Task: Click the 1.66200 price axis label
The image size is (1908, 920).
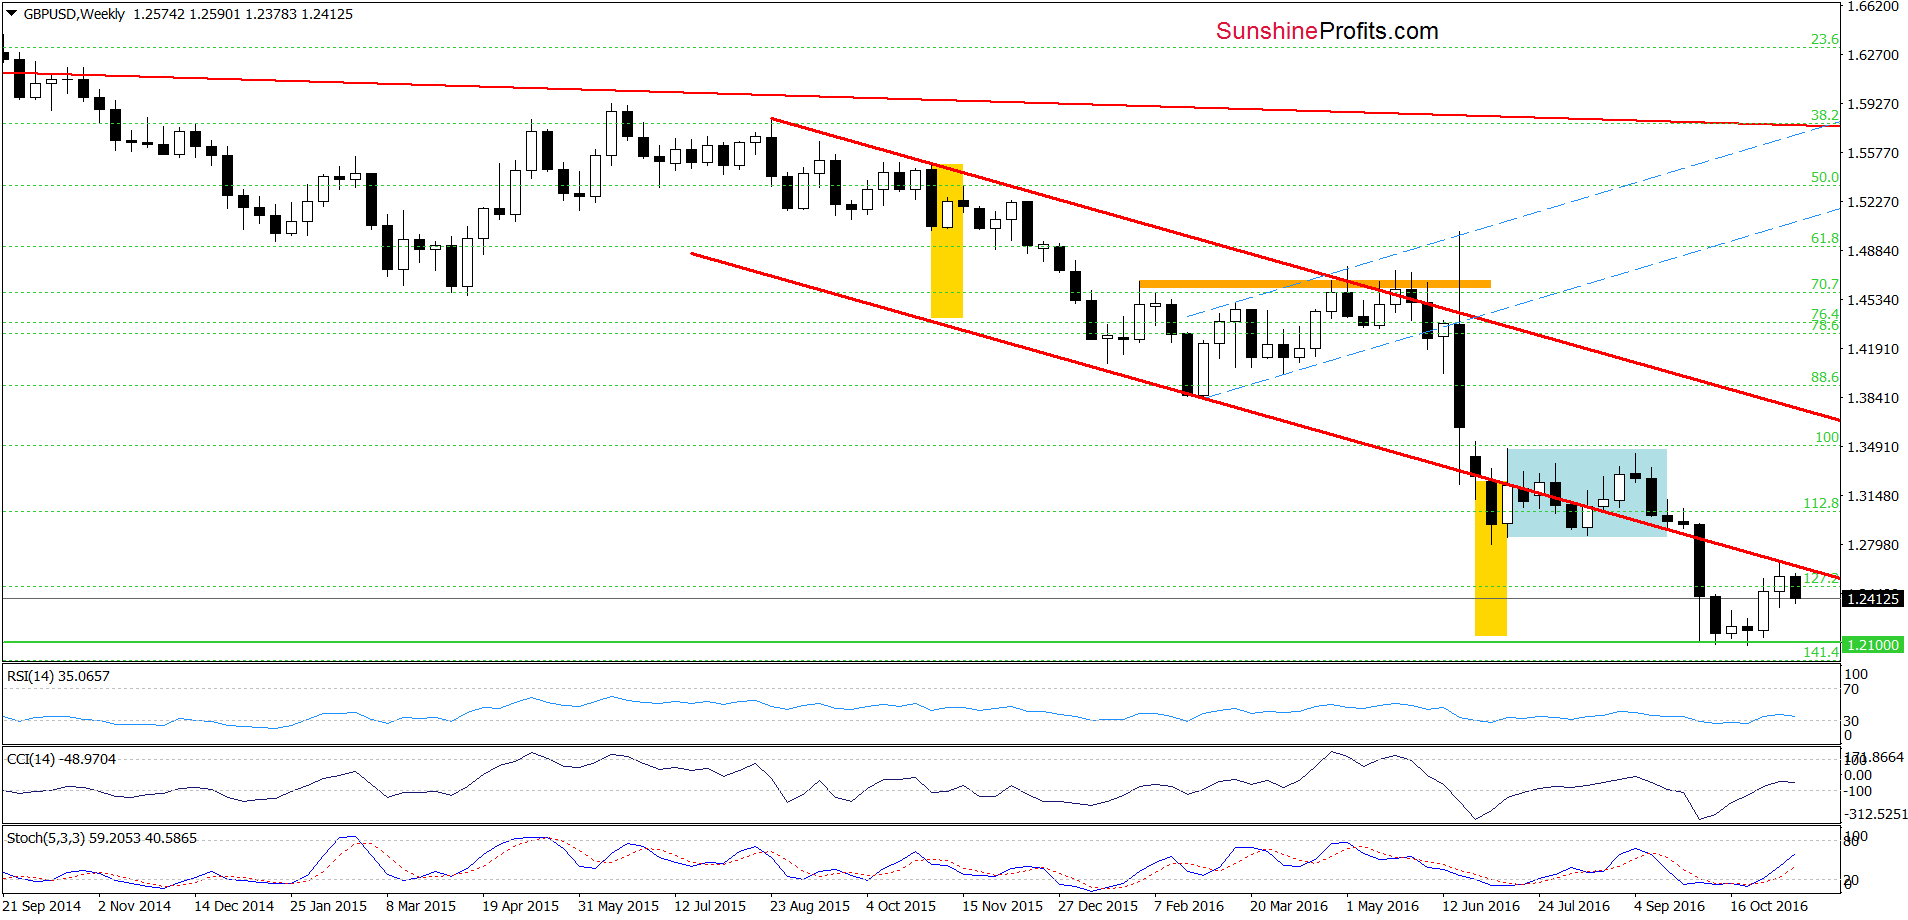Action: [1872, 6]
